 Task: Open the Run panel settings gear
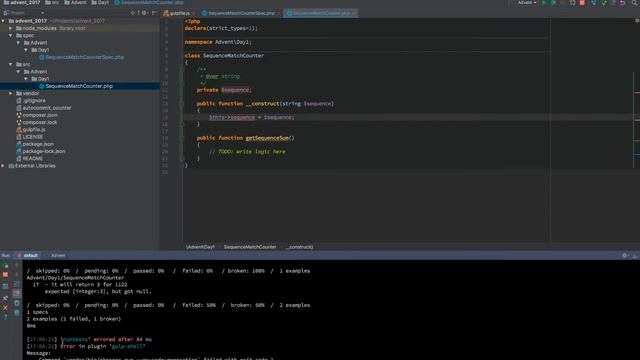tap(624, 256)
